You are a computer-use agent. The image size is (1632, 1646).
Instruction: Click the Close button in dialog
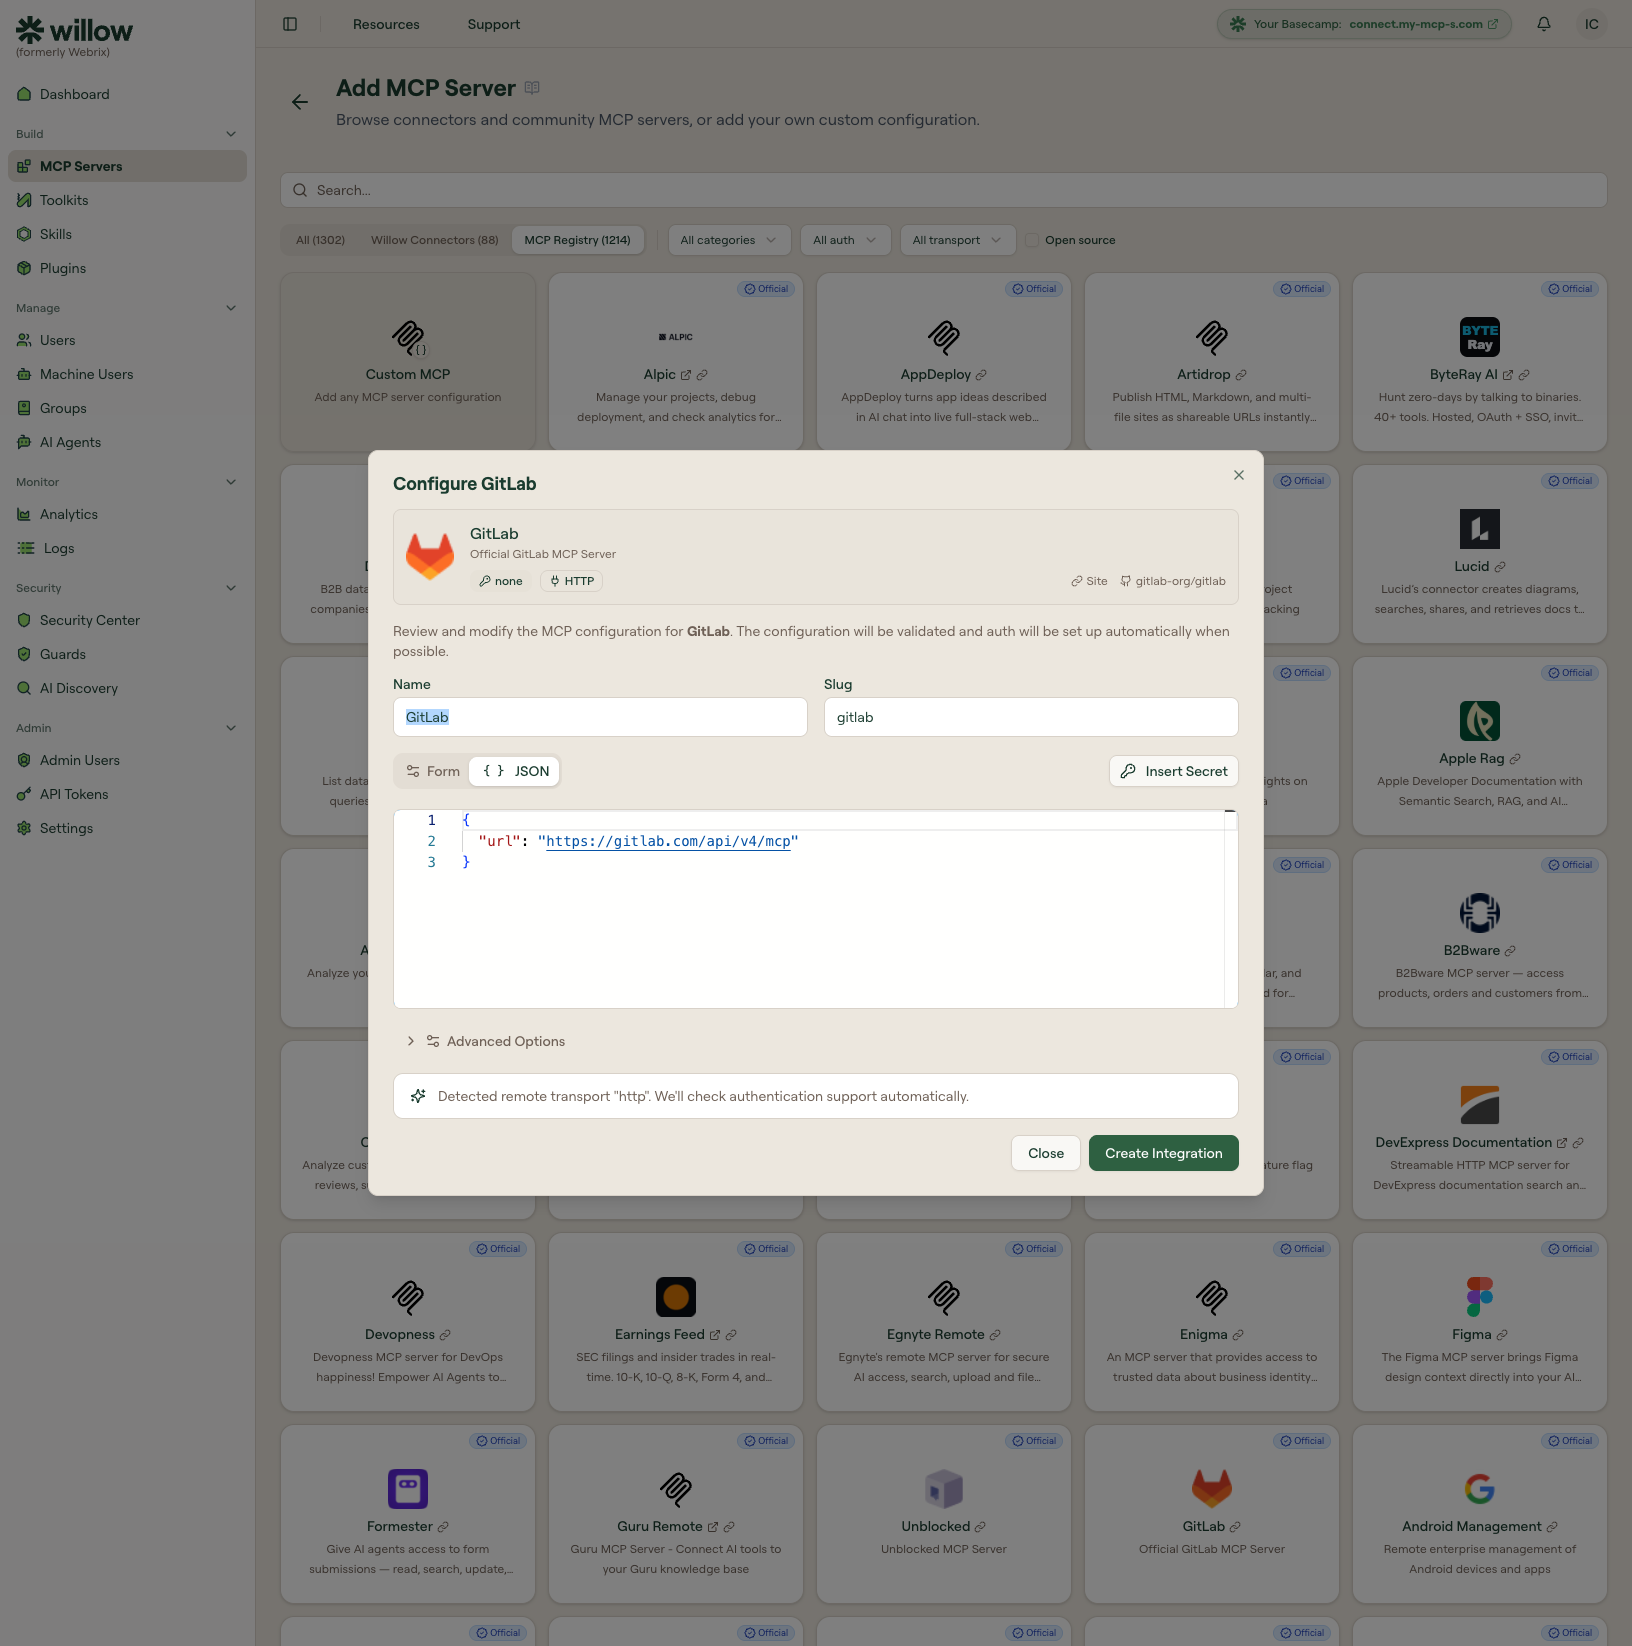(x=1046, y=1153)
